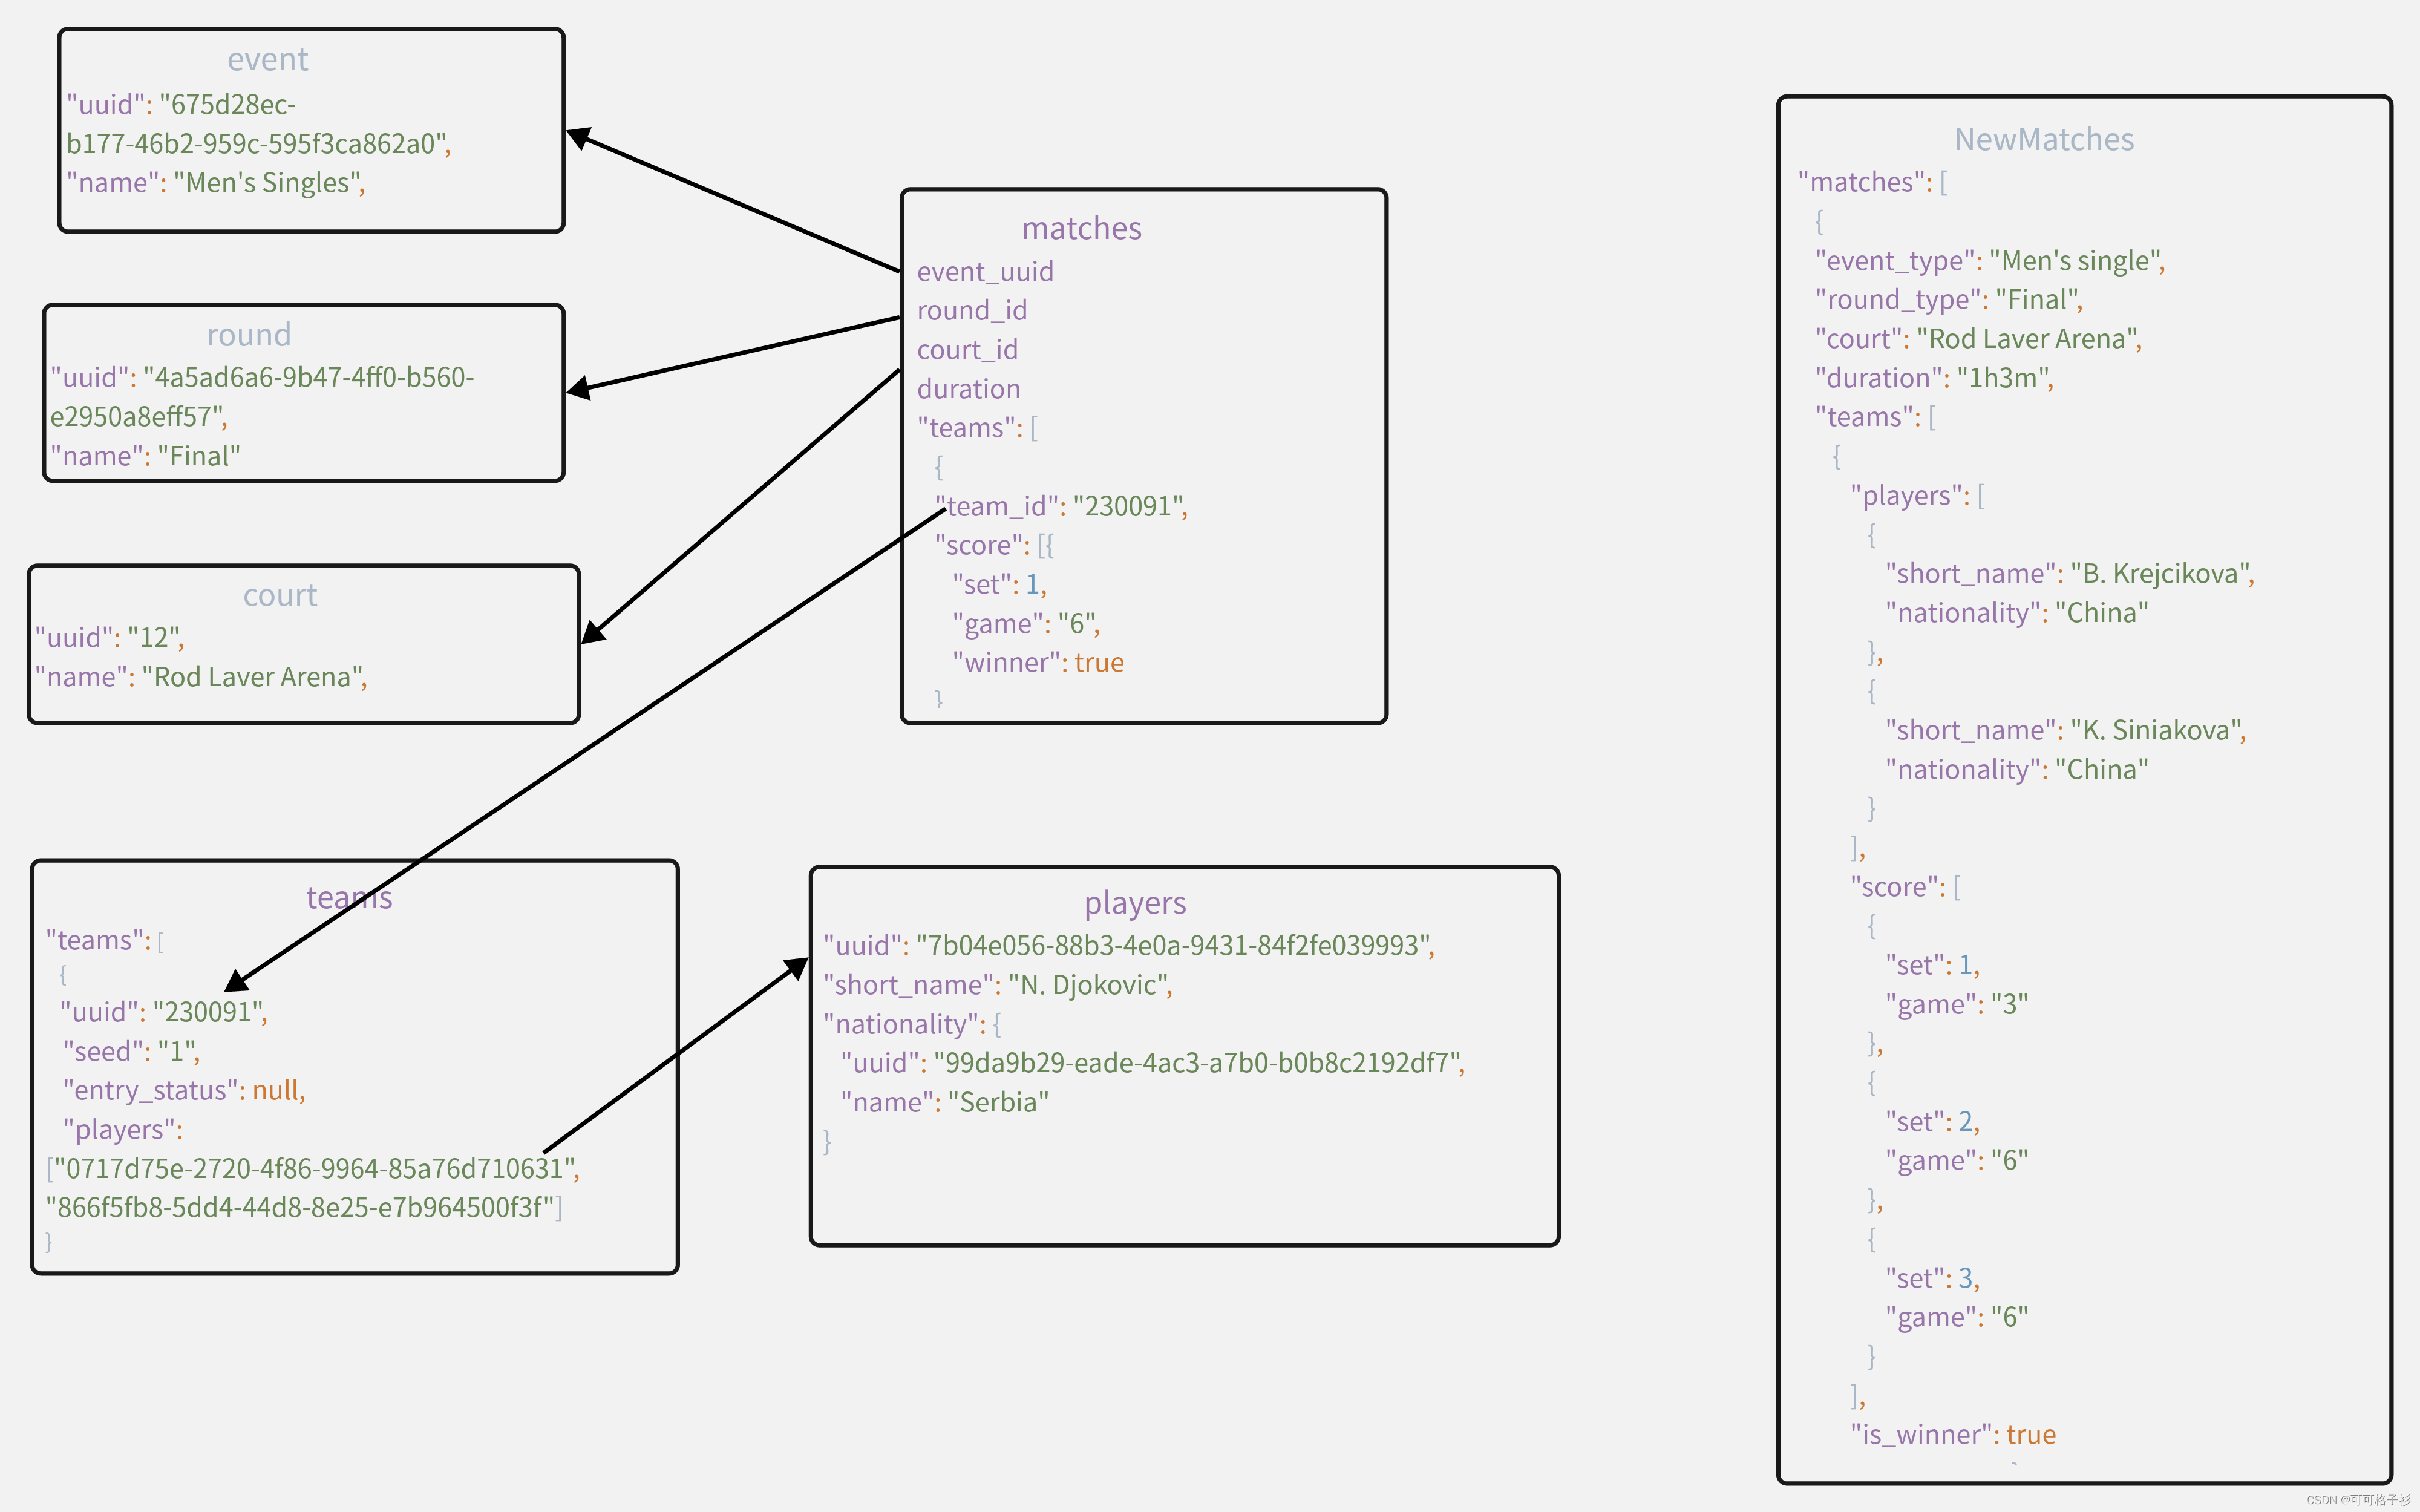Click the "game": "3" line in NewMatches
The image size is (2420, 1512).
click(1957, 1005)
